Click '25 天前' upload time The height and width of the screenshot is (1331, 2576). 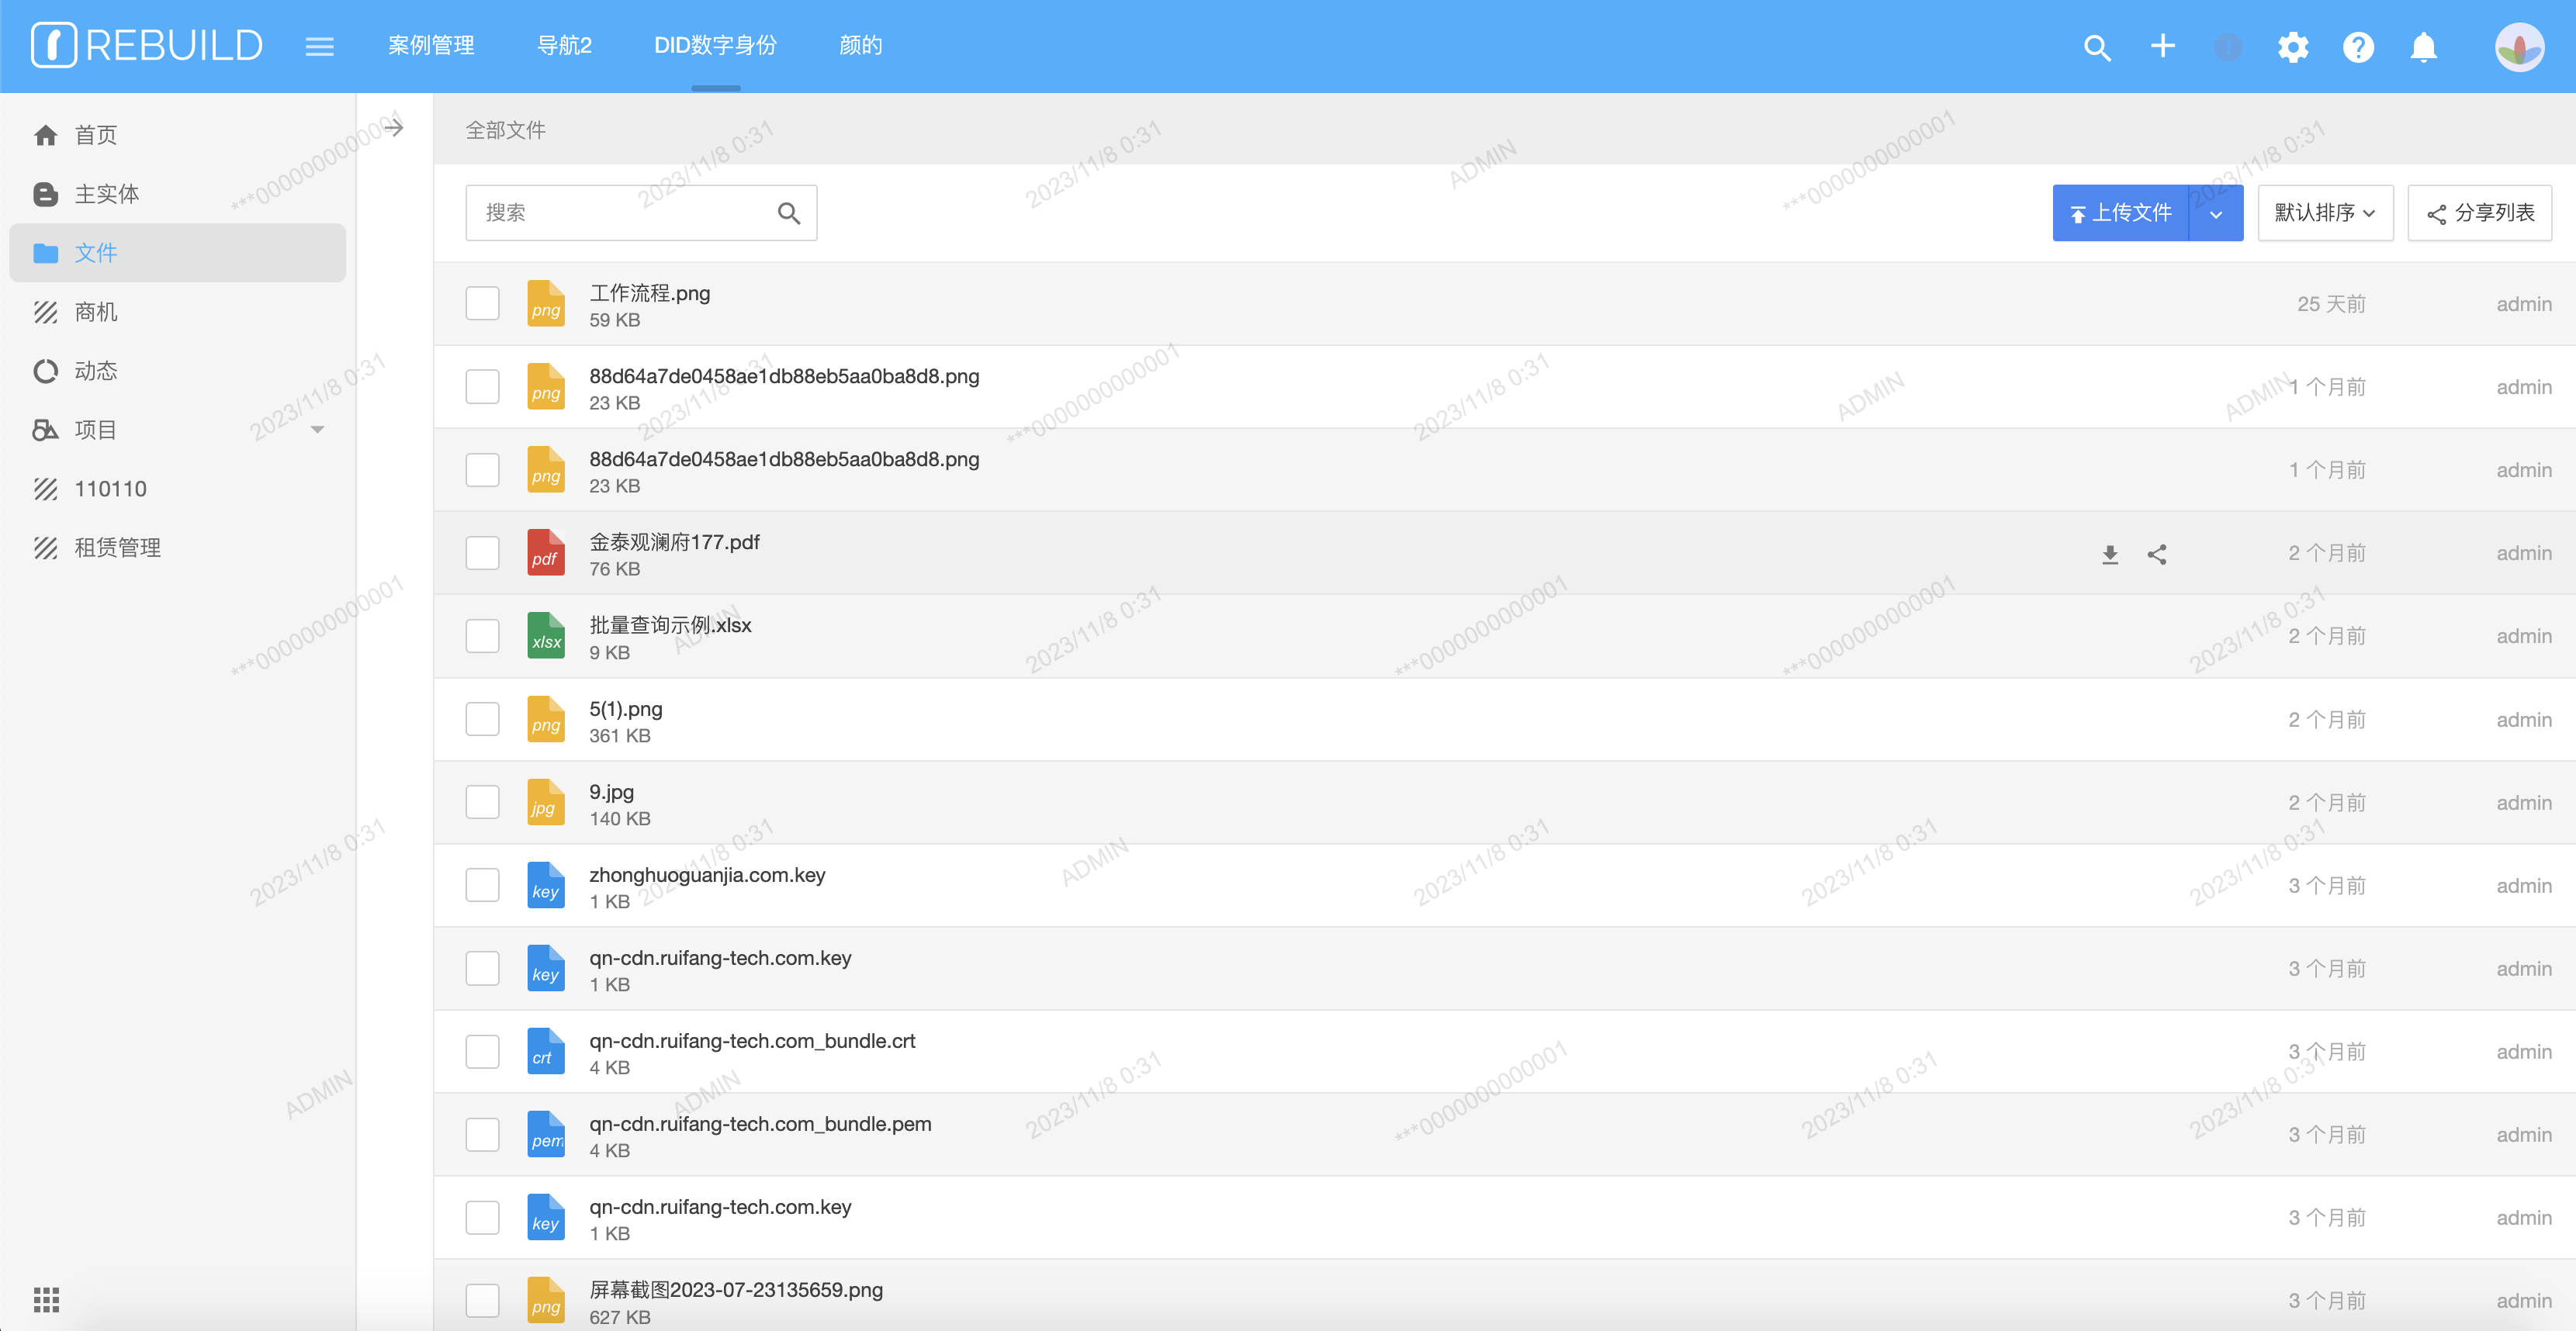(x=2331, y=304)
